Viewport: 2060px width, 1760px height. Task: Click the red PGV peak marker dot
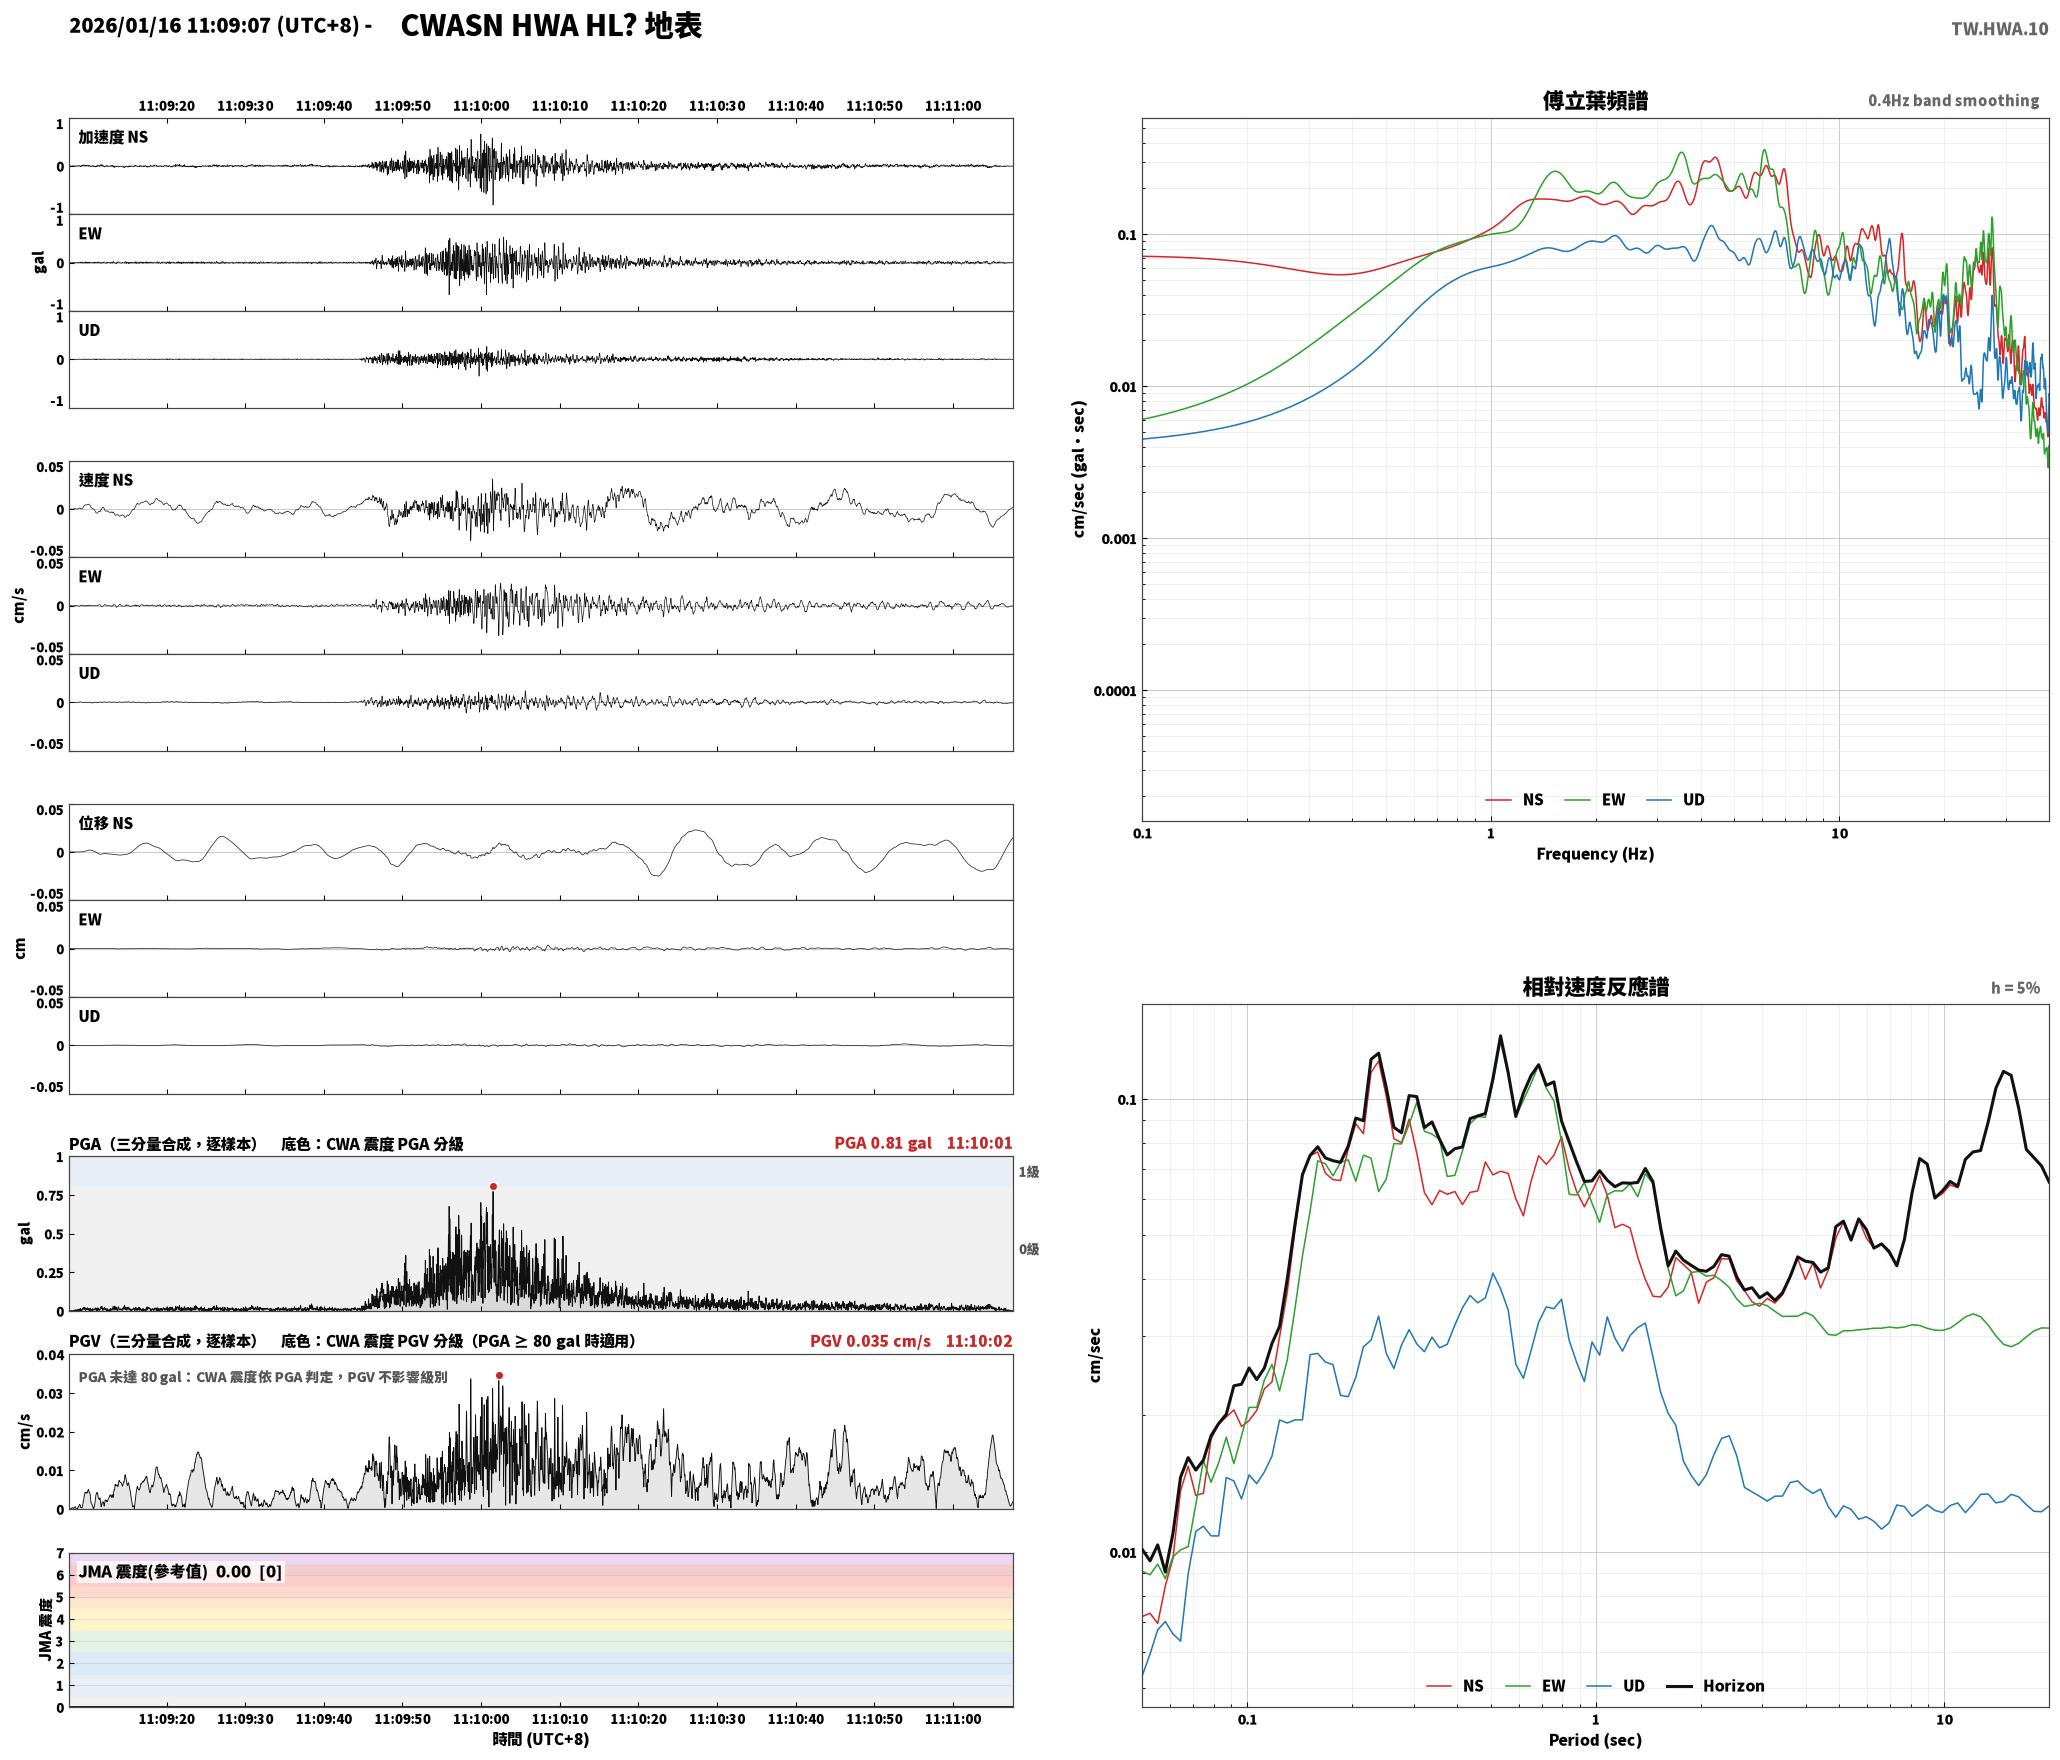coord(499,1376)
